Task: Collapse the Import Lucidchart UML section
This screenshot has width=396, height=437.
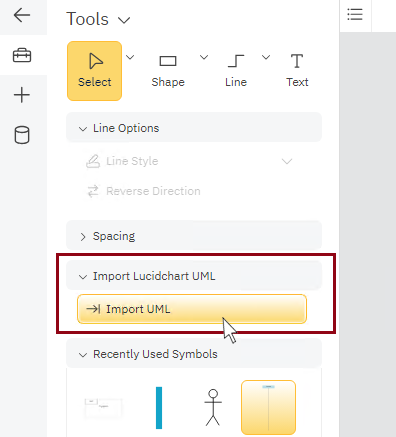Action: coord(194,276)
